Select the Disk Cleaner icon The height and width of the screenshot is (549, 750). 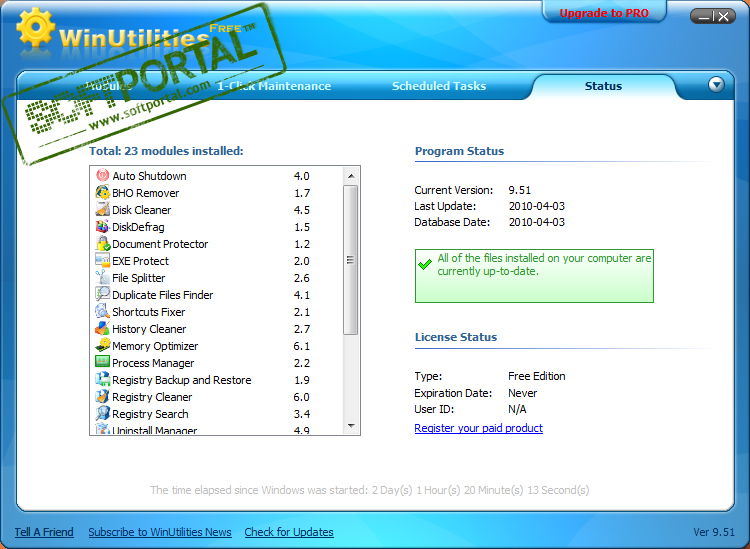click(x=102, y=209)
